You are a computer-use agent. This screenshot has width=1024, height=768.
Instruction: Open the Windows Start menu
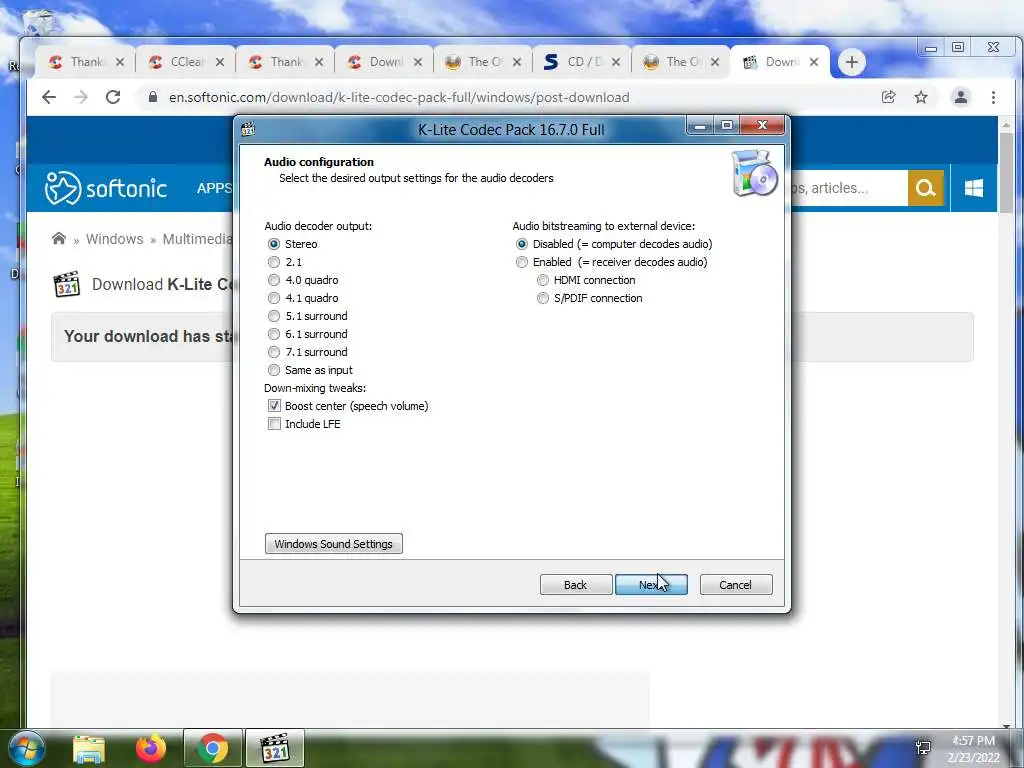click(26, 748)
